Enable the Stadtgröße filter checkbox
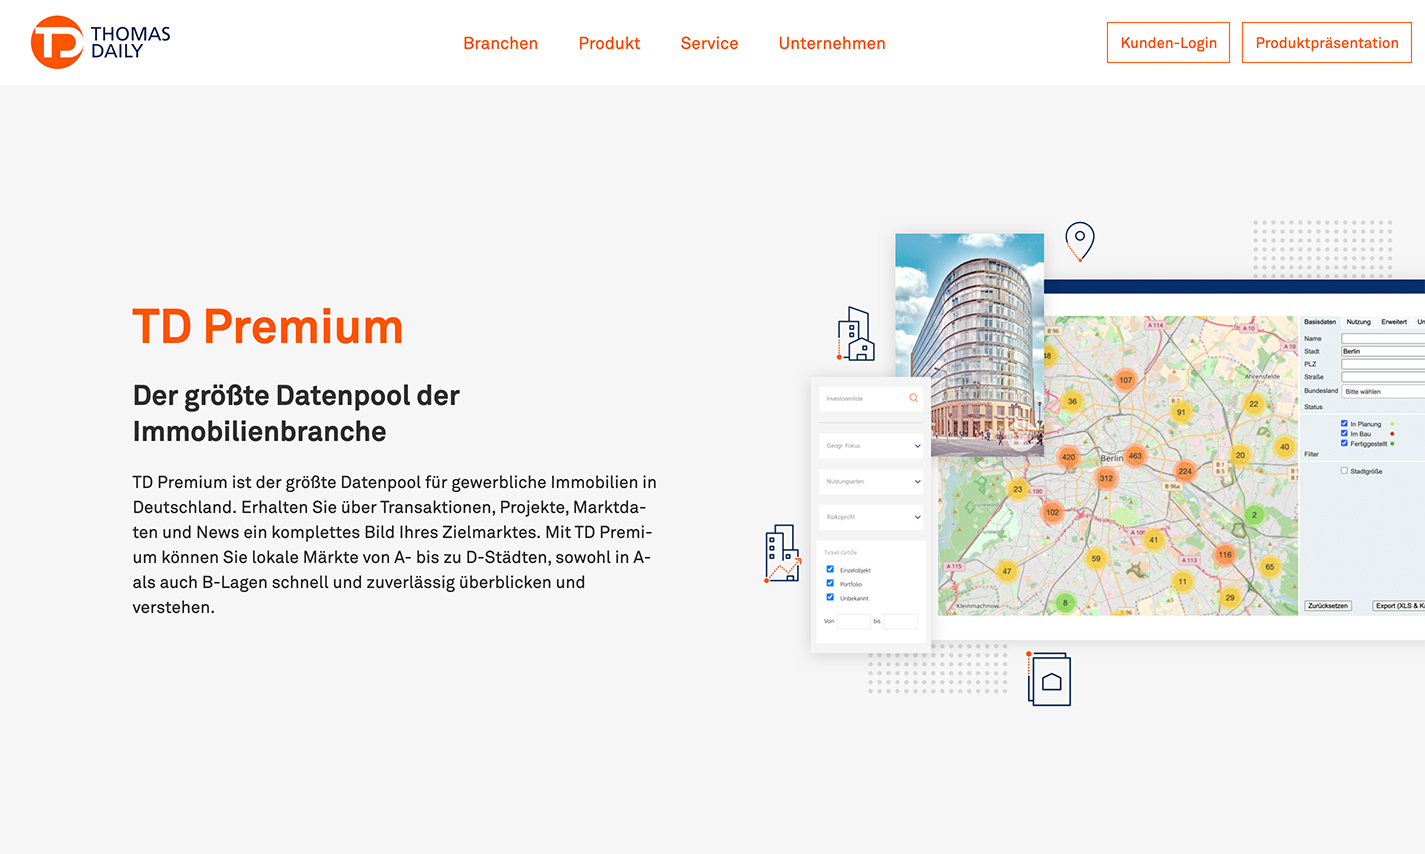 [1344, 470]
